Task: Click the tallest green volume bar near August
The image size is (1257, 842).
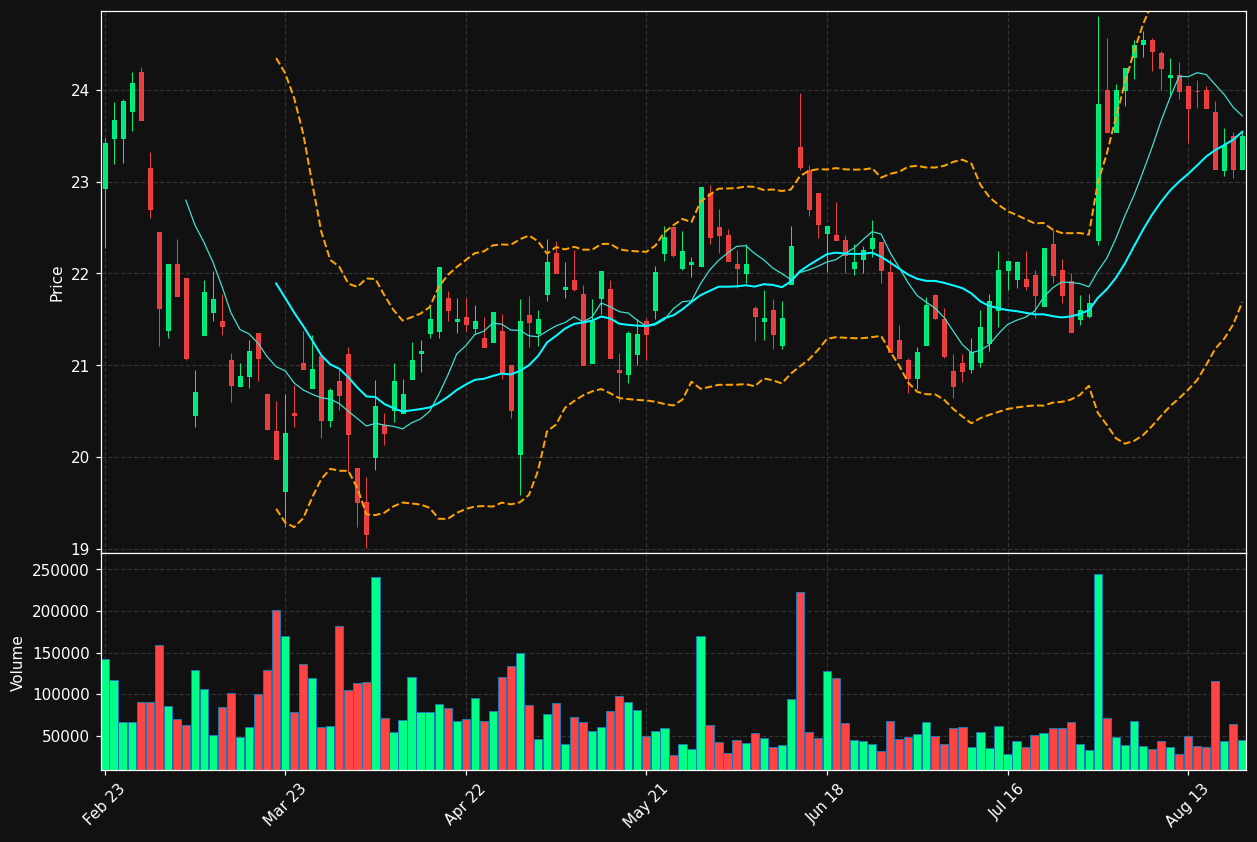Action: (1098, 672)
